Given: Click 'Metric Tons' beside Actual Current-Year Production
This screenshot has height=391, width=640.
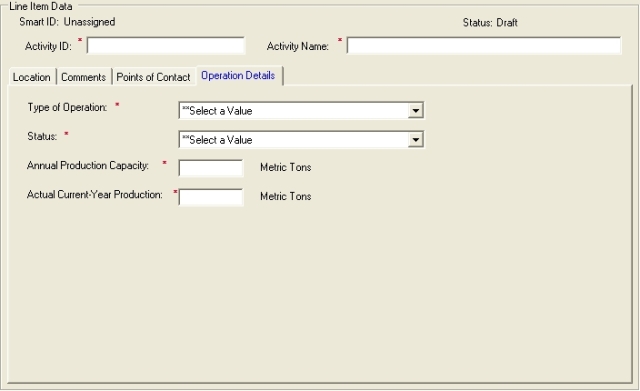Looking at the screenshot, I should [286, 196].
